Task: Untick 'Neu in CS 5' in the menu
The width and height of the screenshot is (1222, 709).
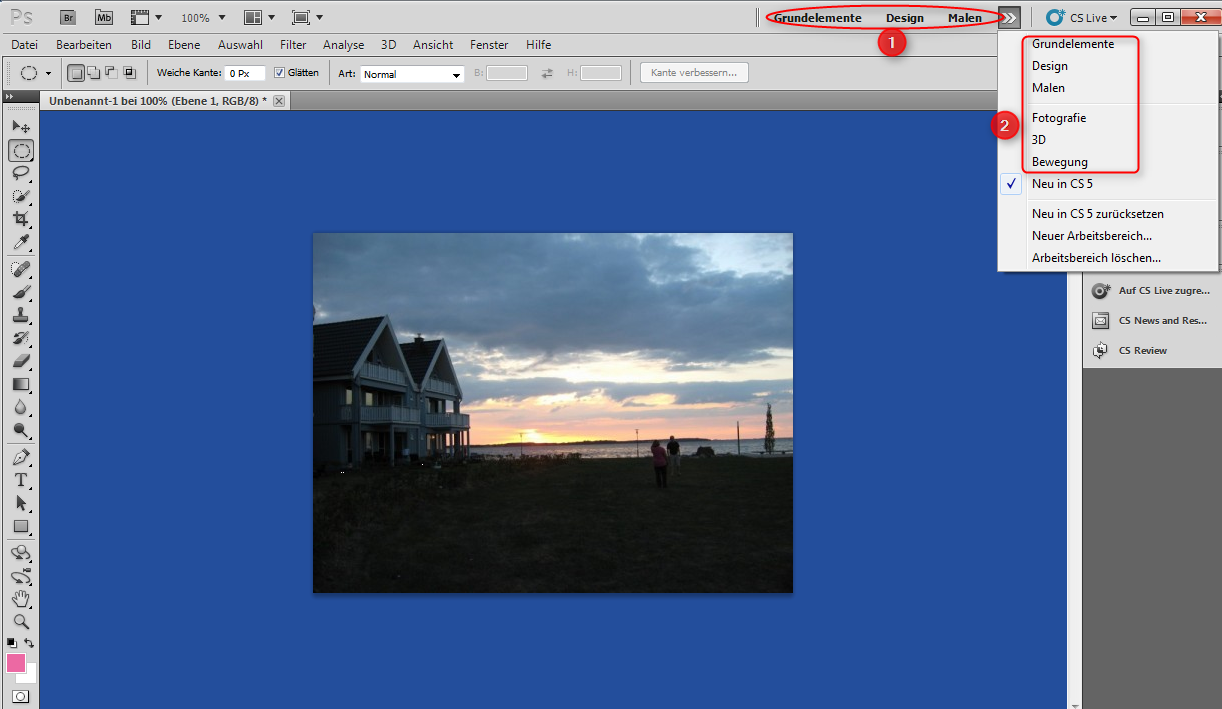Action: pos(1062,183)
